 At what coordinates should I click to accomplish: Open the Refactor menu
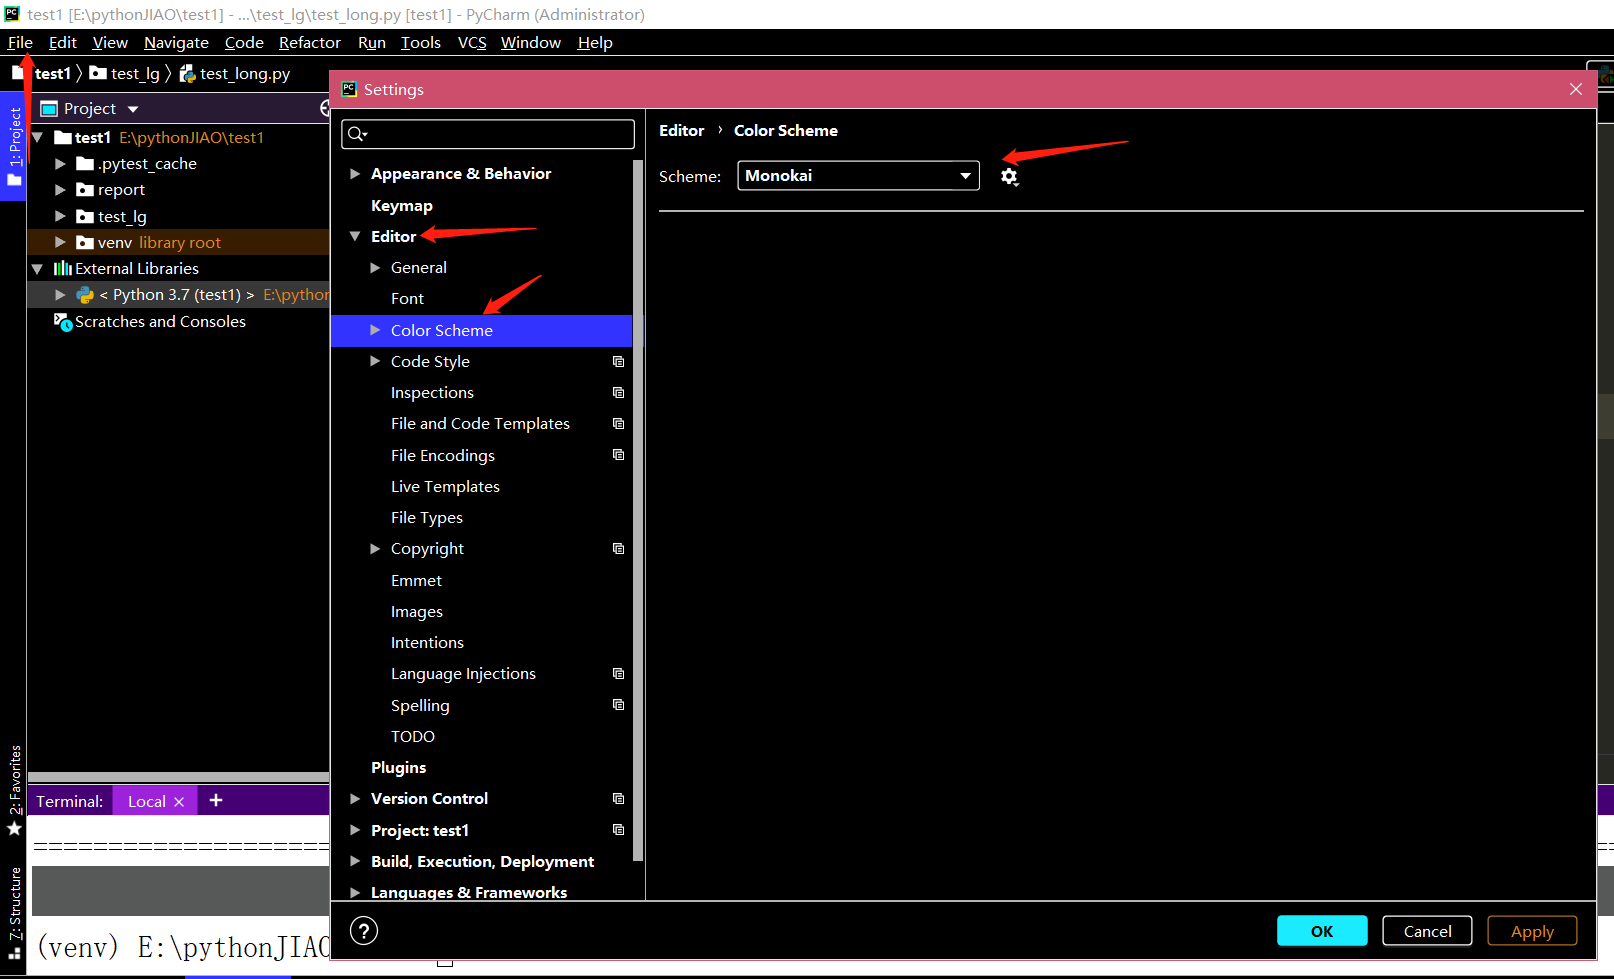point(310,43)
